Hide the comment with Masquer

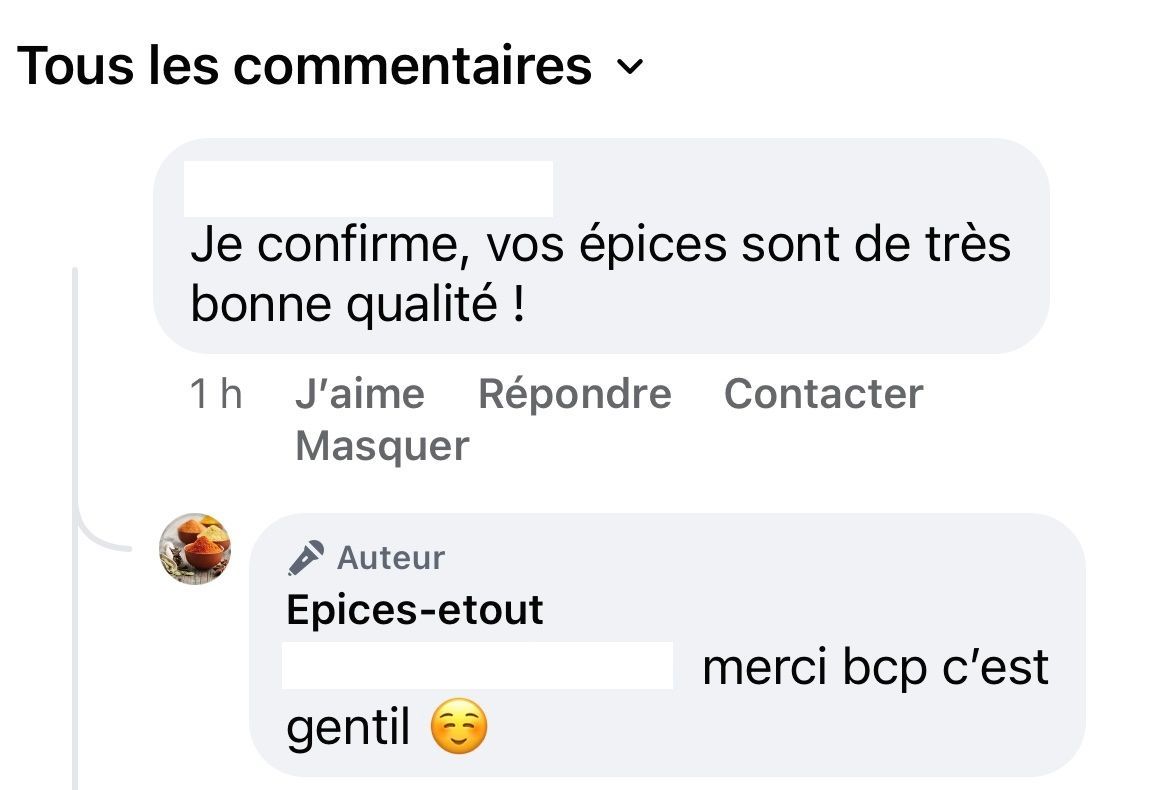click(x=382, y=446)
